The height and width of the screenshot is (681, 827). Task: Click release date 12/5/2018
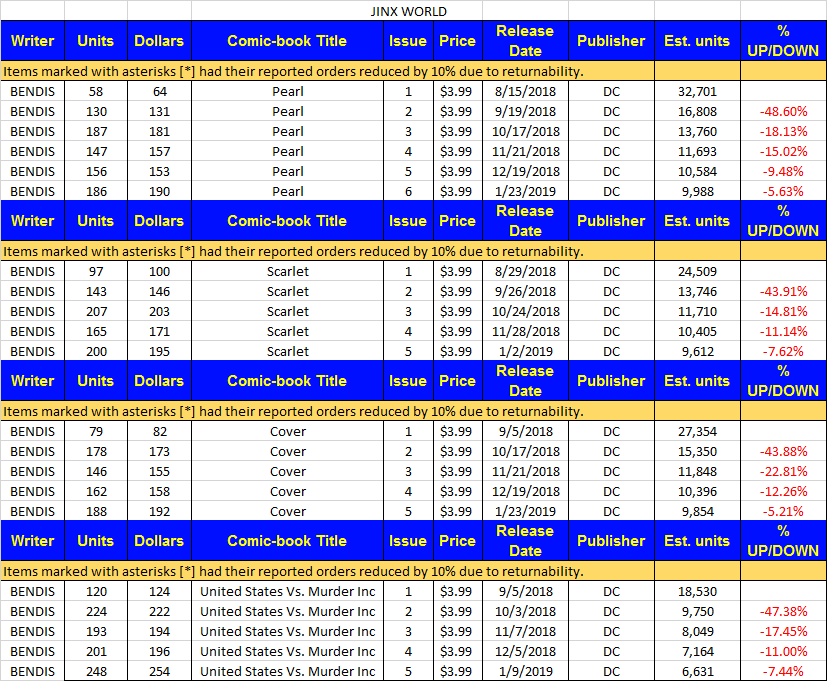pos(525,651)
